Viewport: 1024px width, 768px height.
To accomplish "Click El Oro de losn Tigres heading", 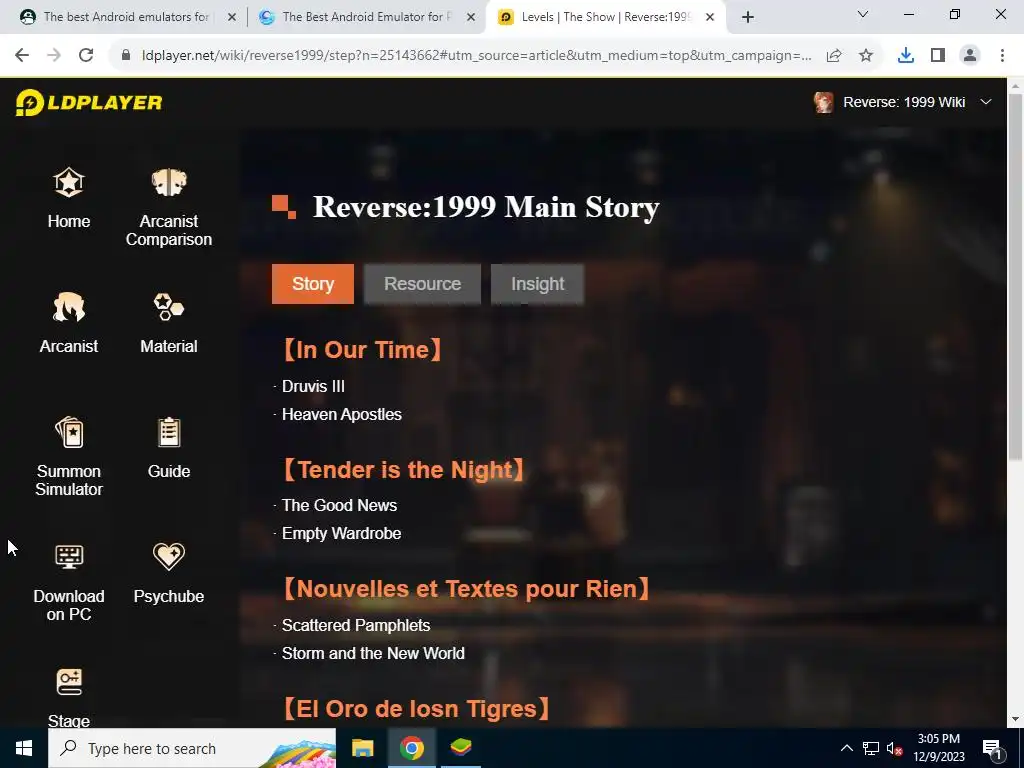I will point(416,709).
